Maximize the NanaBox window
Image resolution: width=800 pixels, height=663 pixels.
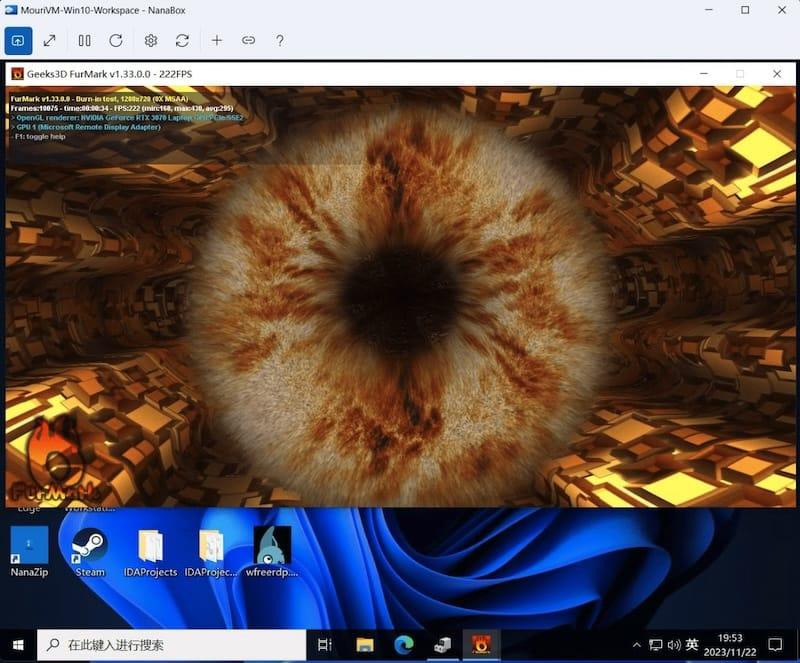[x=745, y=10]
